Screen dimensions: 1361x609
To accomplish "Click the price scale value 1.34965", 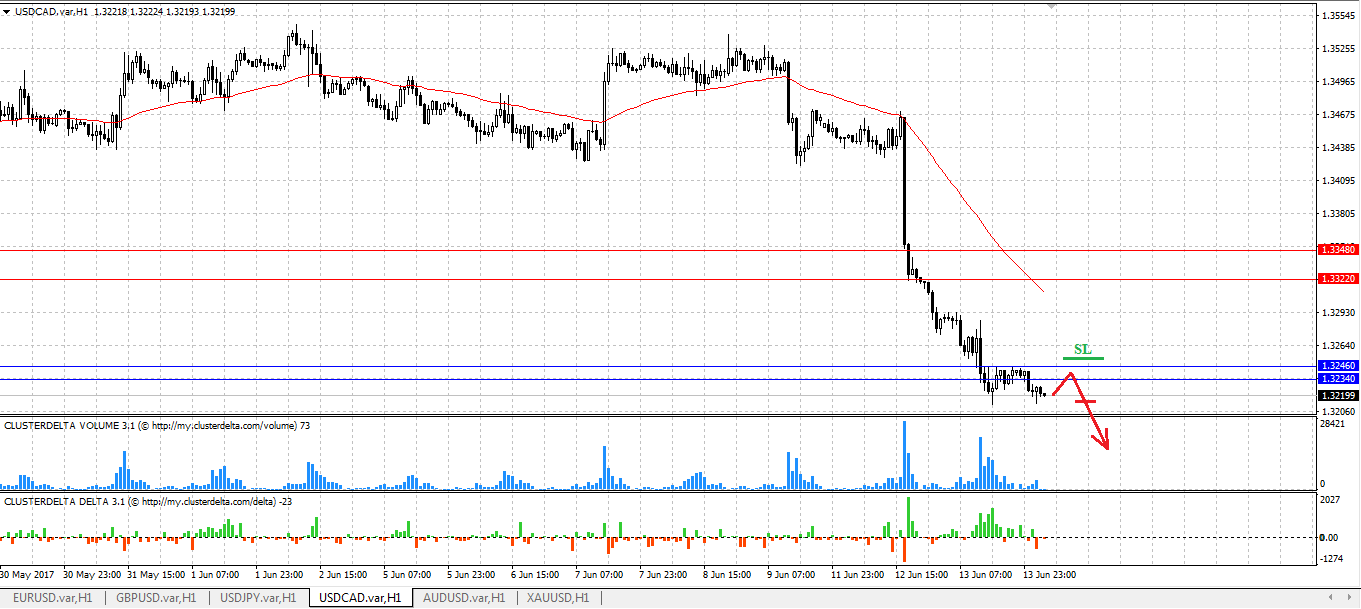I will click(x=1338, y=82).
